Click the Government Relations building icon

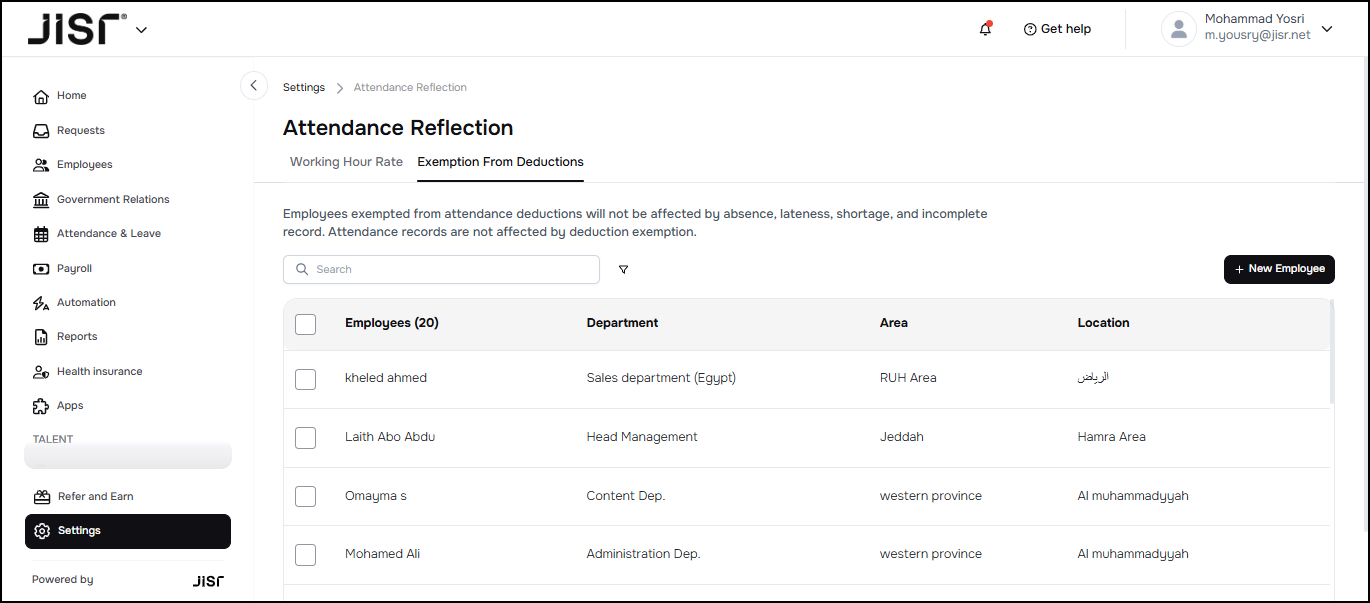pyautogui.click(x=41, y=200)
